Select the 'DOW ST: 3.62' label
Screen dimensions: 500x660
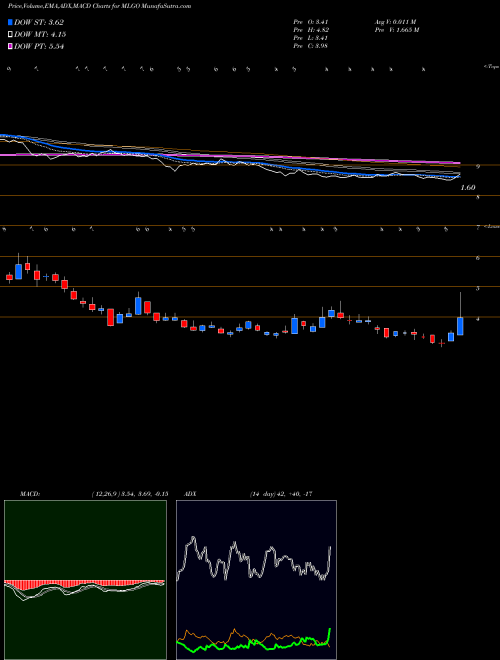pyautogui.click(x=39, y=22)
